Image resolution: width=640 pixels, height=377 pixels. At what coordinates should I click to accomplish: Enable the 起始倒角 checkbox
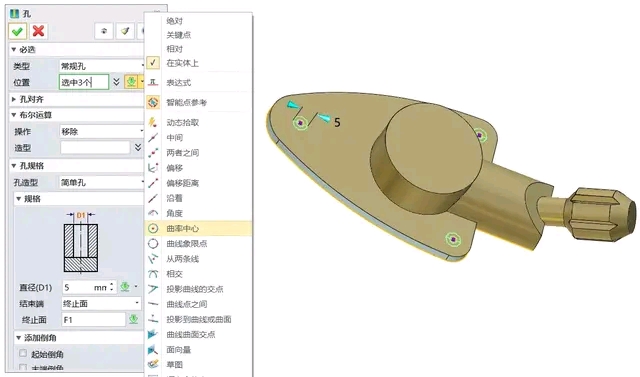(x=23, y=353)
